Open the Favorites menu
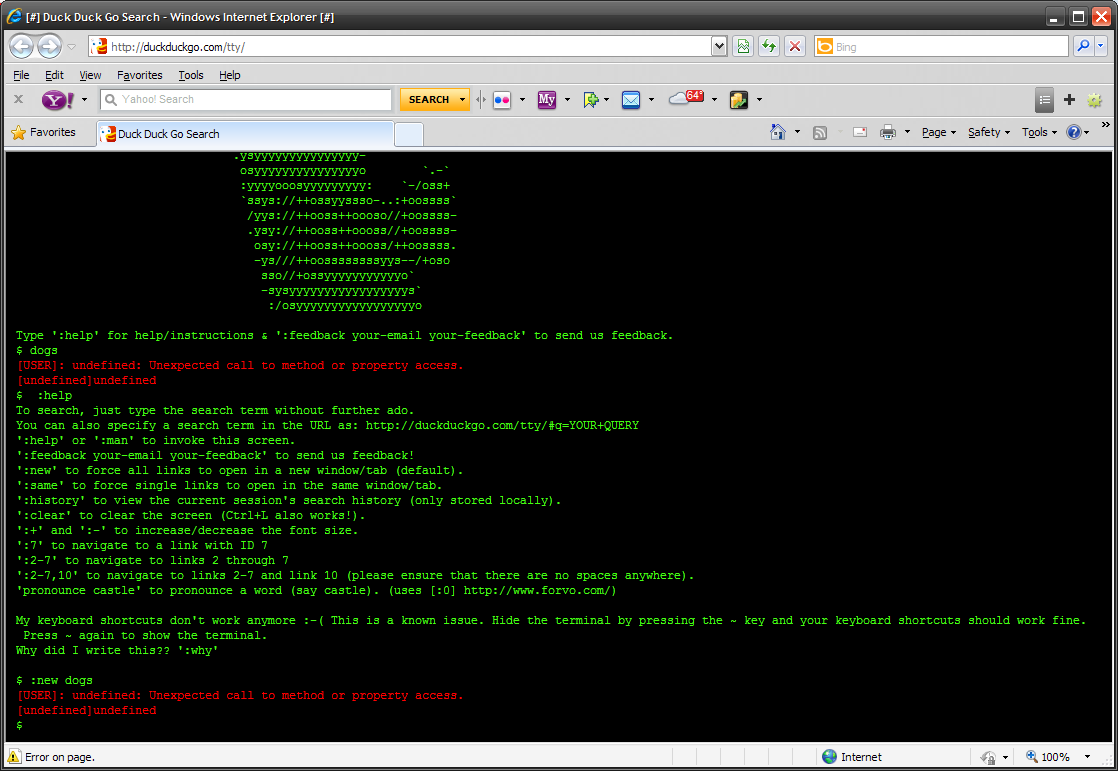 click(140, 75)
